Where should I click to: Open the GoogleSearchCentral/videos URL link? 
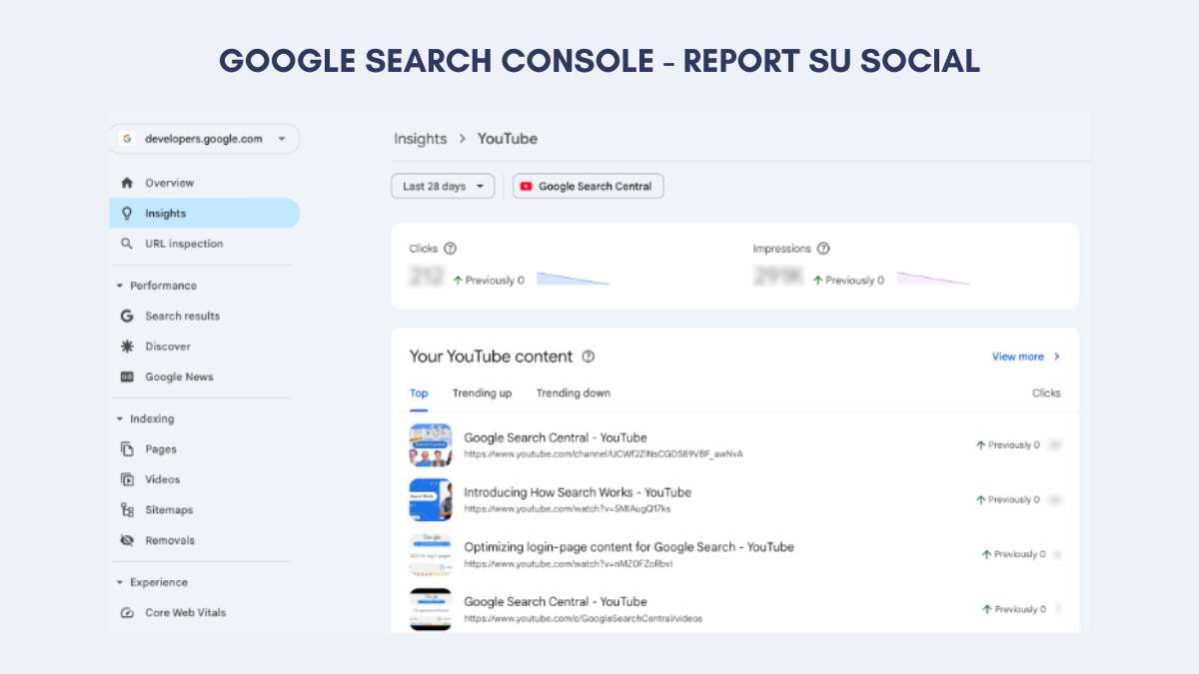click(583, 618)
